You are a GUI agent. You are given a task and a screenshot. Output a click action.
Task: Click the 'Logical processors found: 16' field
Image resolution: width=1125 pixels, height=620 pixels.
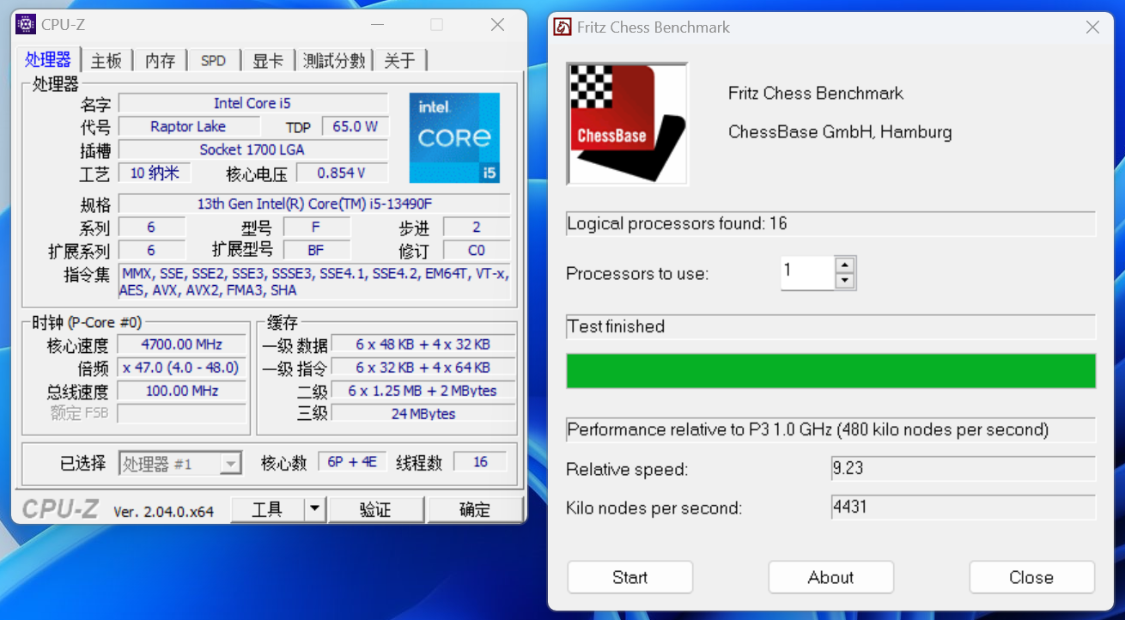[x=831, y=224]
